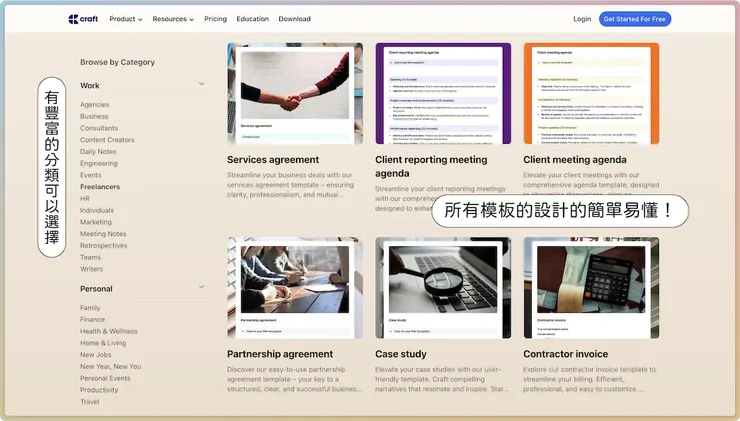This screenshot has height=421, width=740.
Task: Open the Resources dropdown menu
Action: coord(173,19)
